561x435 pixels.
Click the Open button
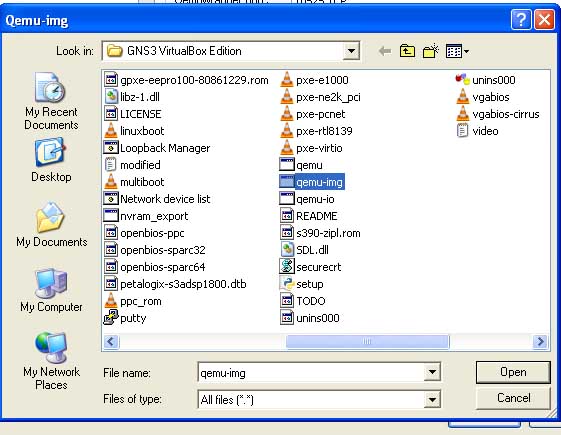(x=513, y=372)
